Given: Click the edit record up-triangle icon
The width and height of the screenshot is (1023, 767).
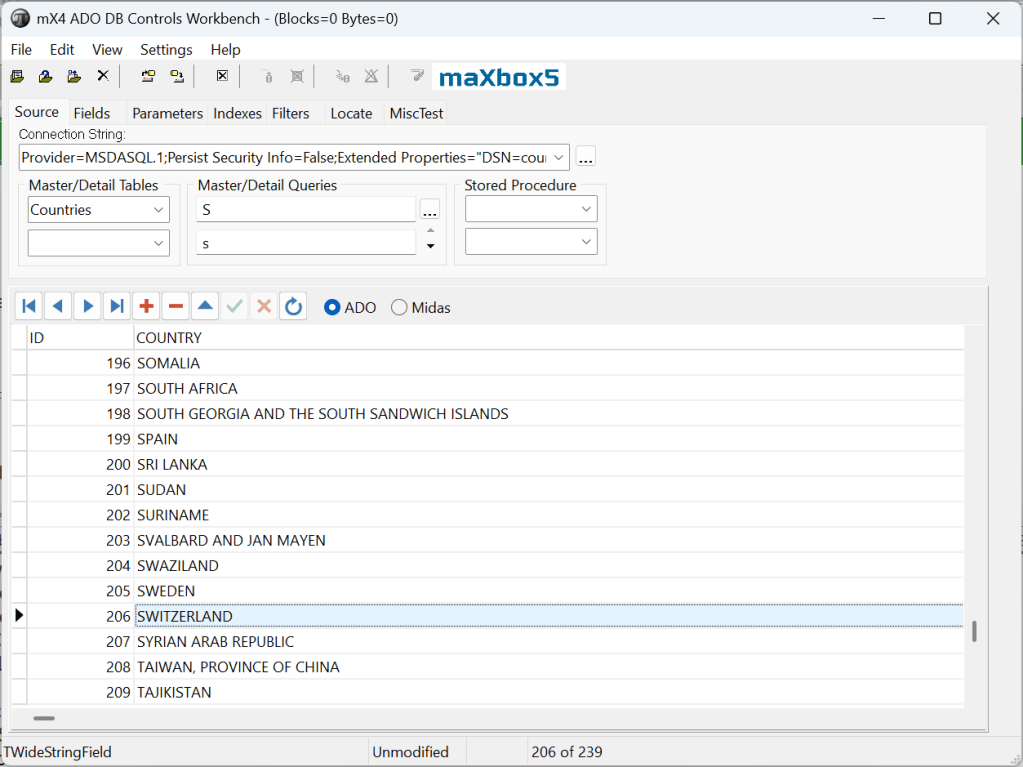Looking at the screenshot, I should pos(205,307).
